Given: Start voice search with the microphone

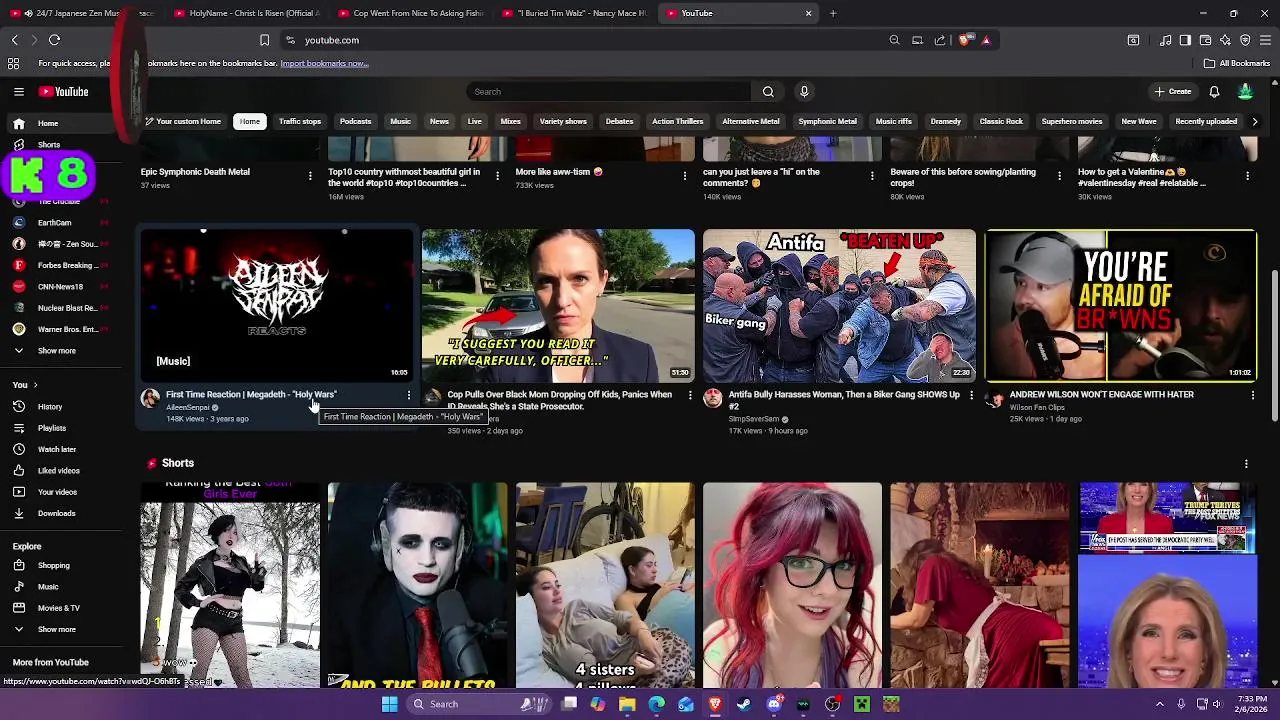Looking at the screenshot, I should tap(804, 92).
